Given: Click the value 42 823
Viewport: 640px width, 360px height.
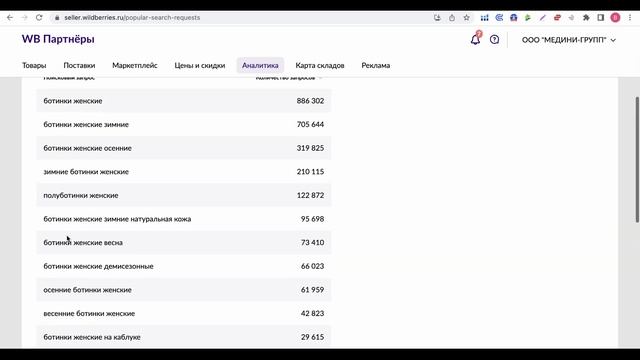Looking at the screenshot, I should 312,313.
